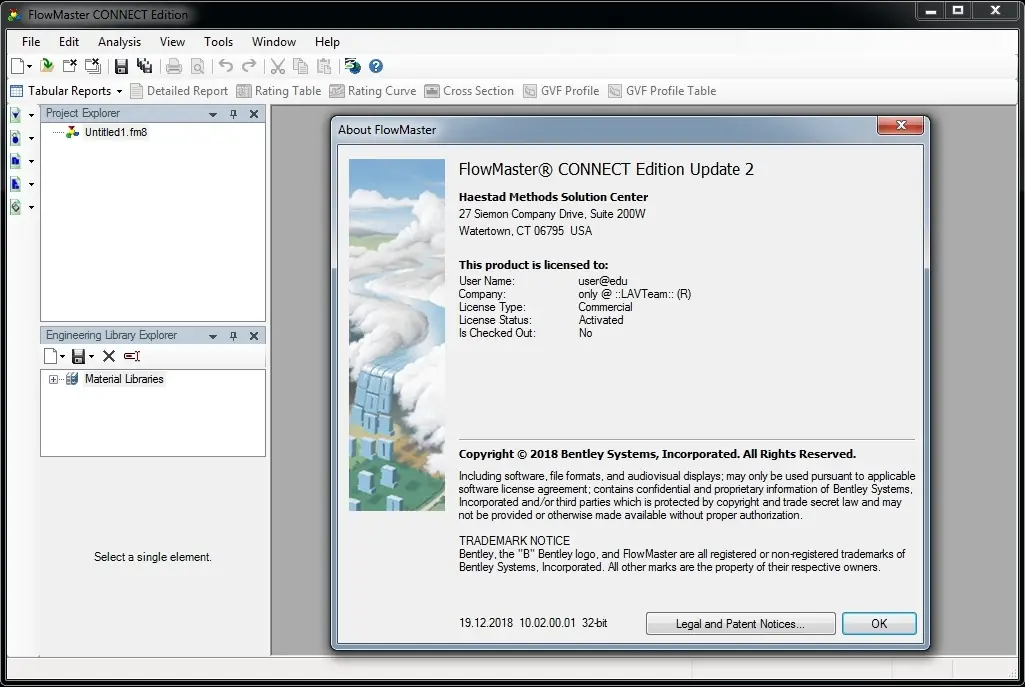The width and height of the screenshot is (1025, 687).
Task: Close the current project via the toolbar icon
Action: 69,66
